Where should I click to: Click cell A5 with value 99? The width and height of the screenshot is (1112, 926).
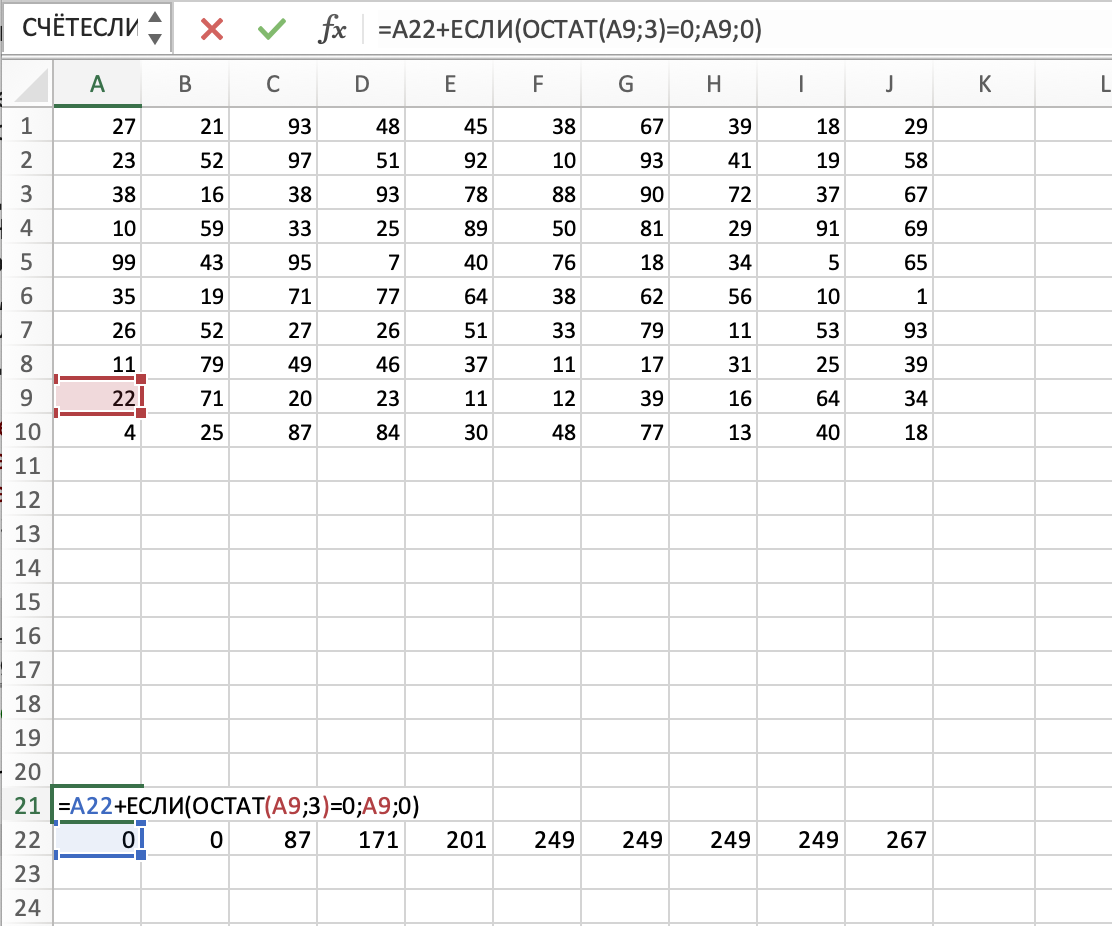tap(97, 263)
